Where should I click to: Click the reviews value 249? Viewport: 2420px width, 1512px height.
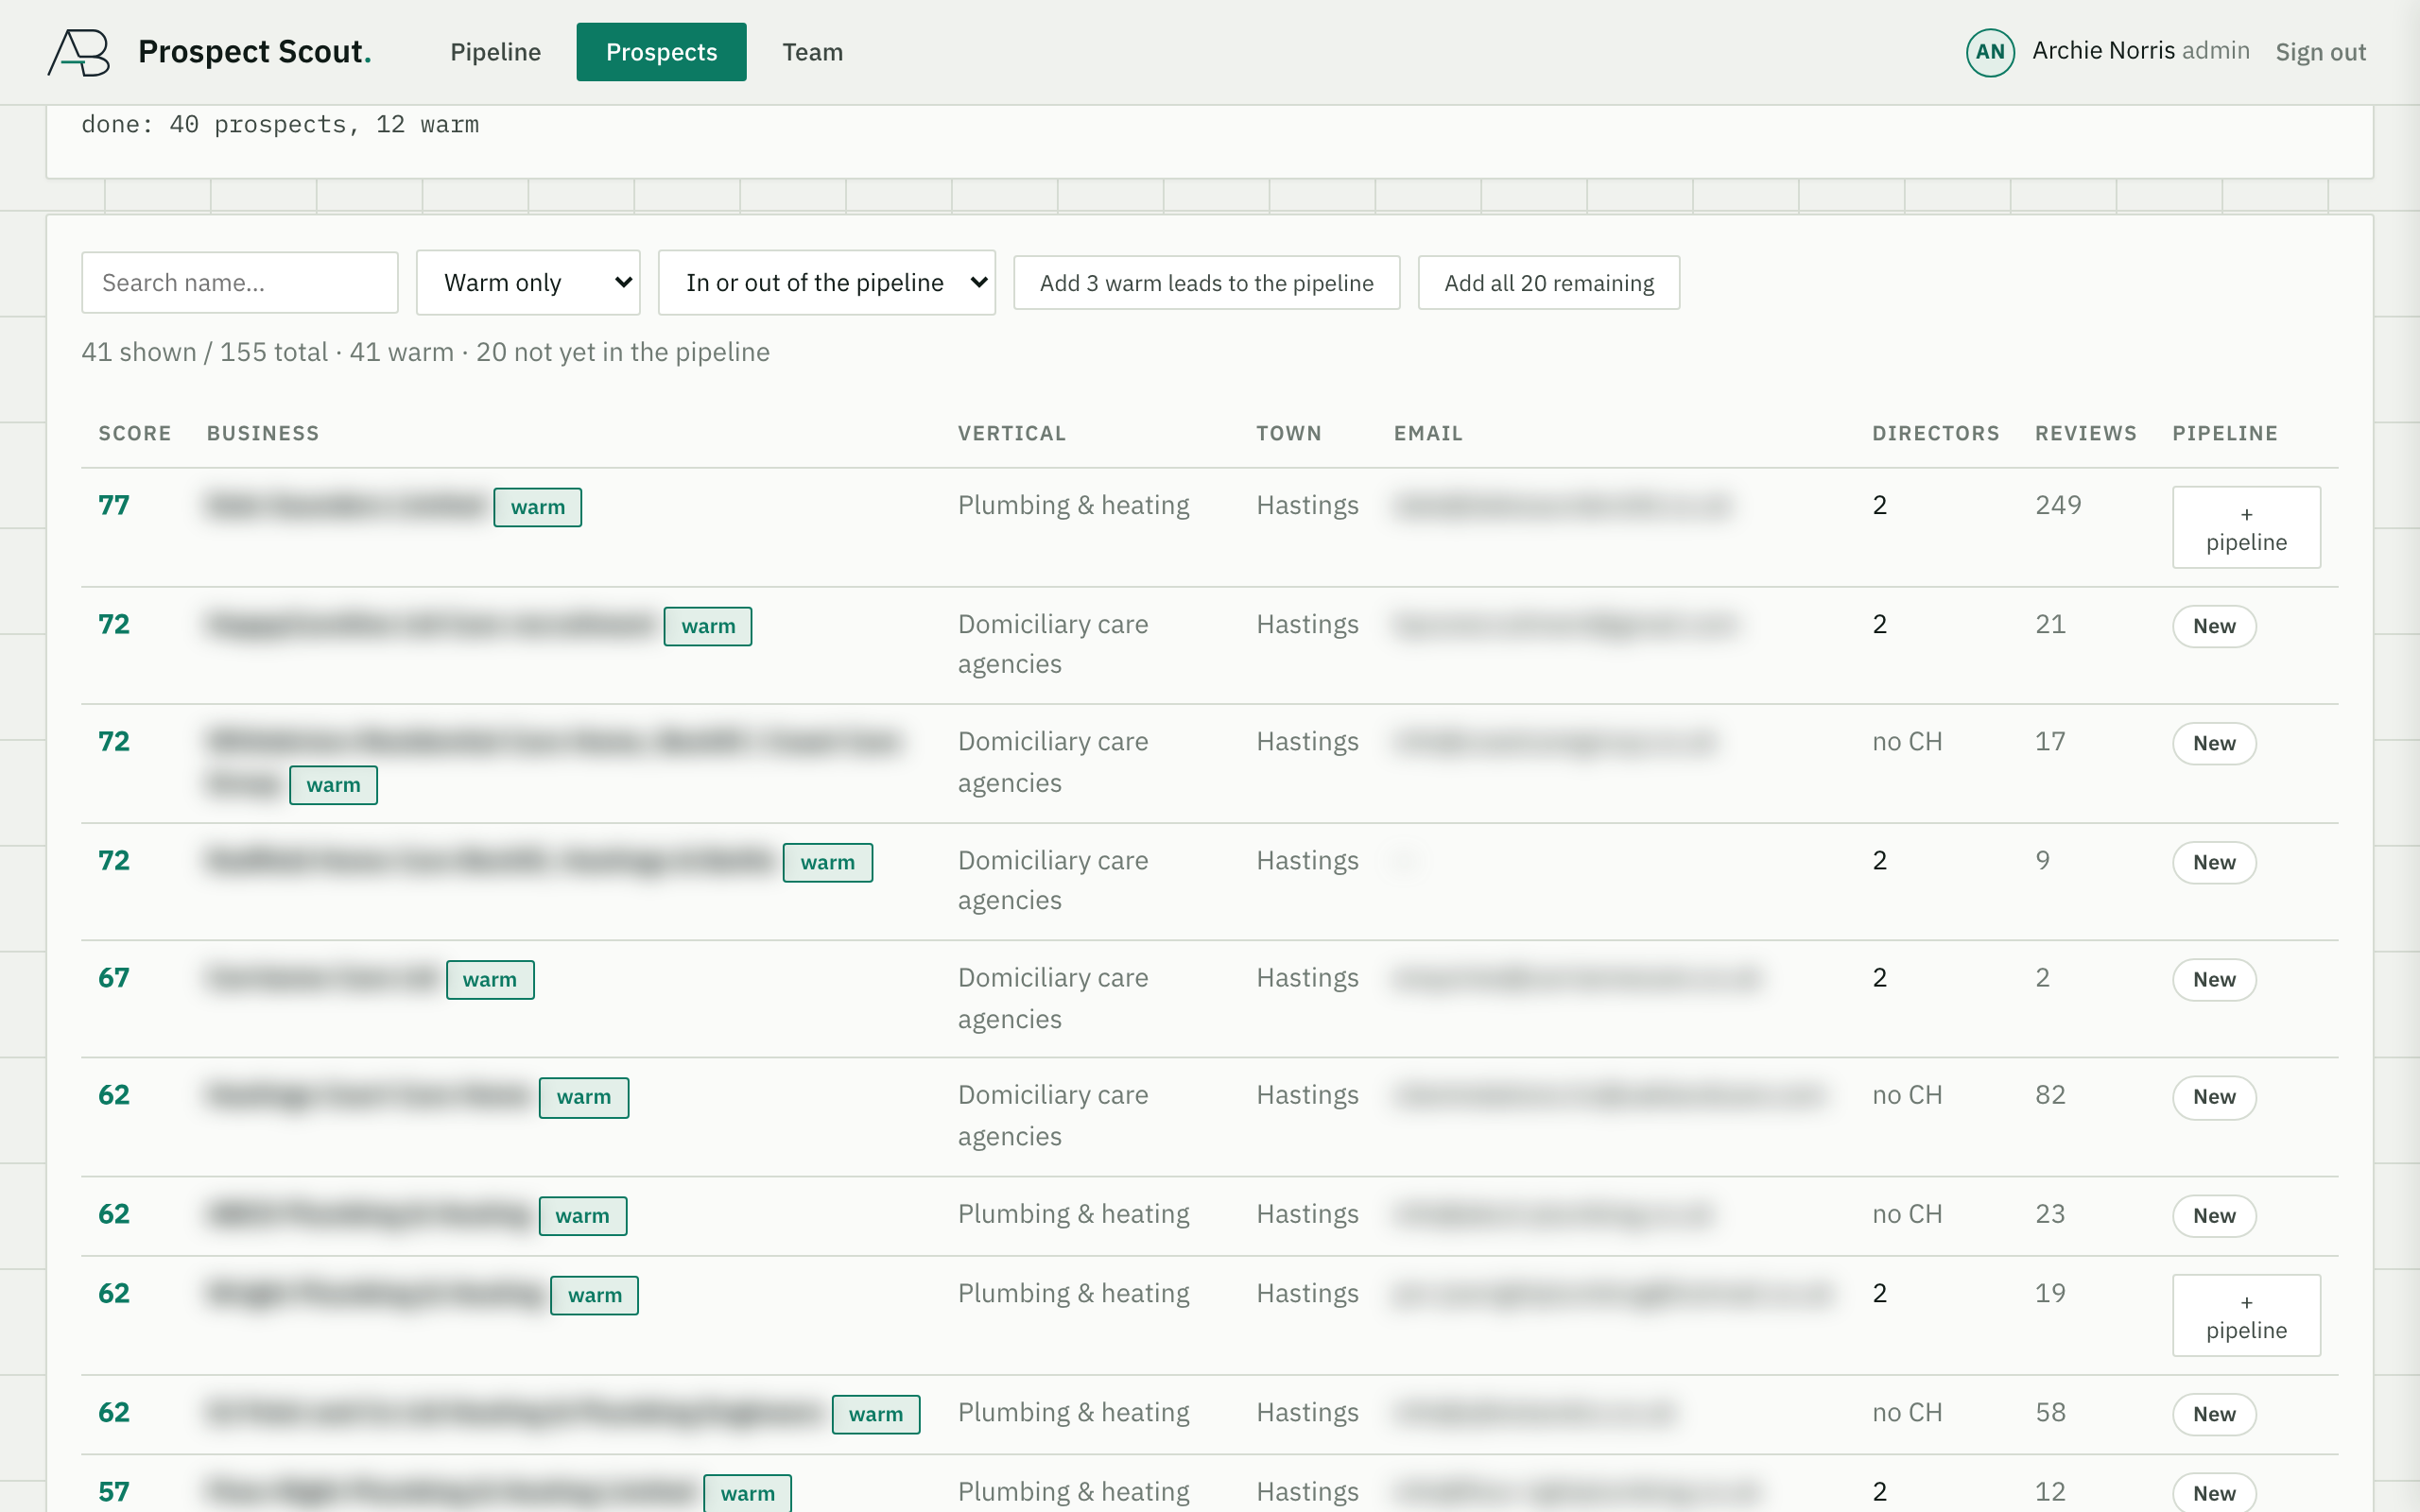pos(2058,505)
